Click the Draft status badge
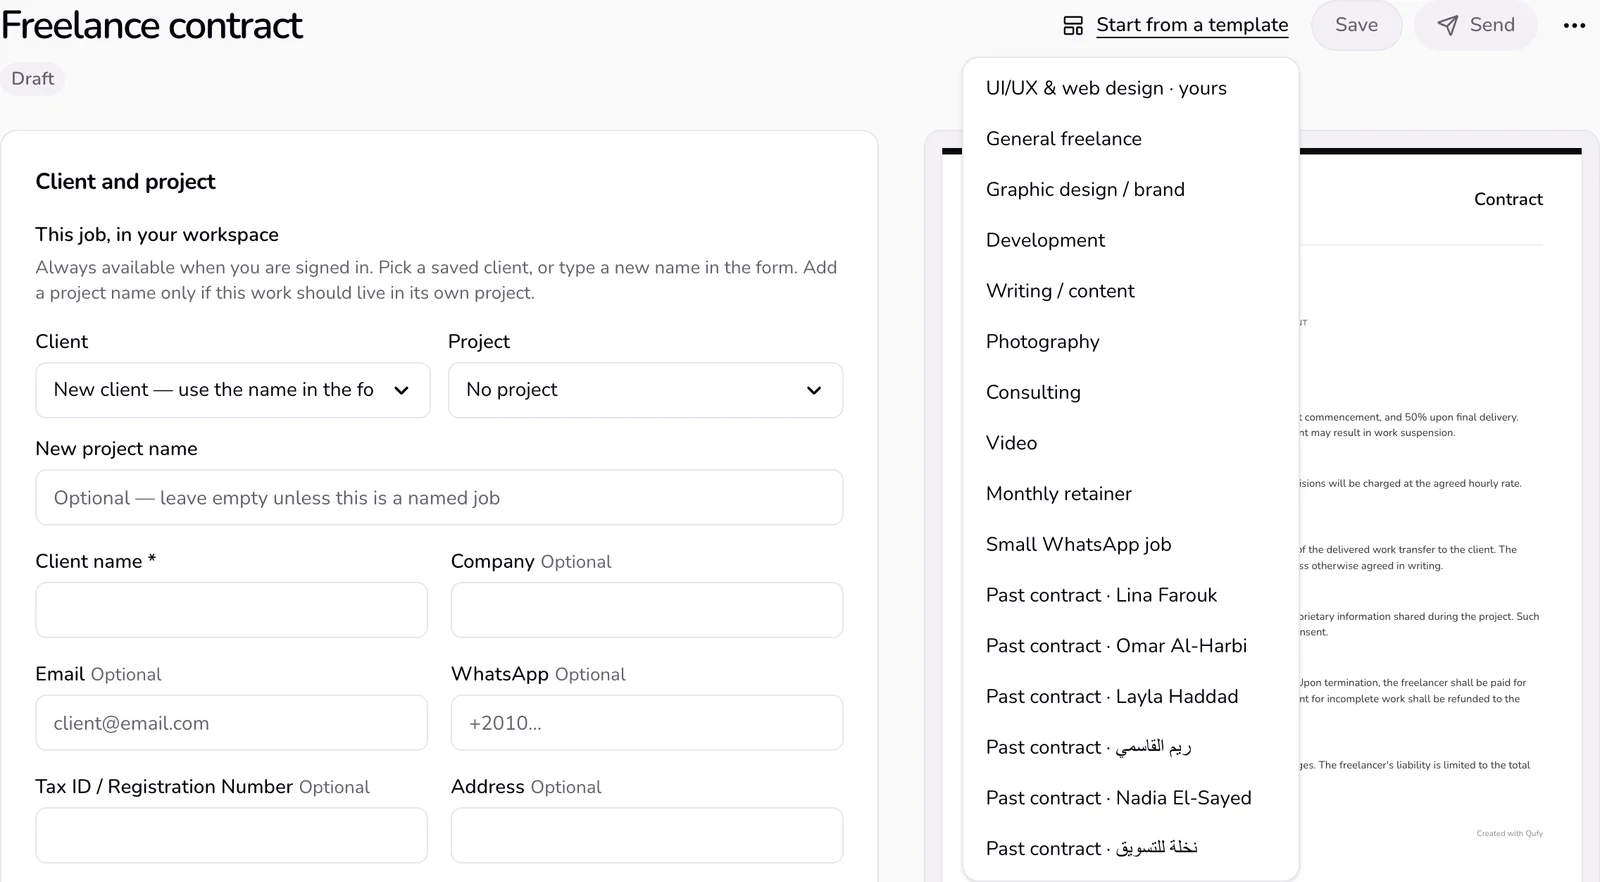 click(33, 79)
